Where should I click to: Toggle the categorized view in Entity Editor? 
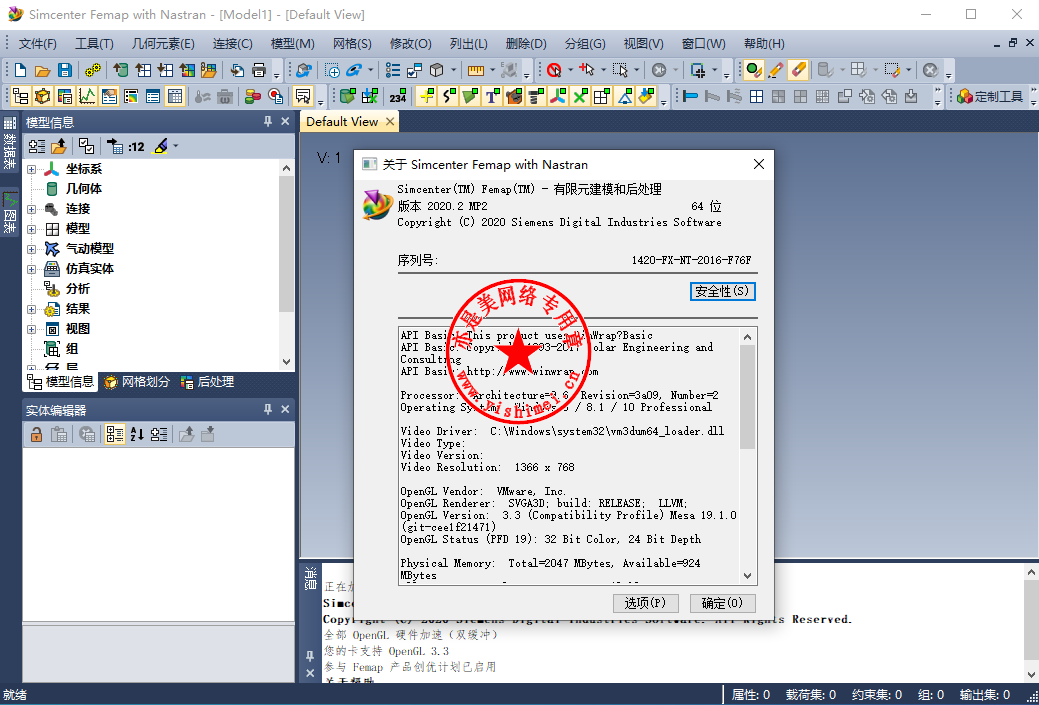pos(115,435)
